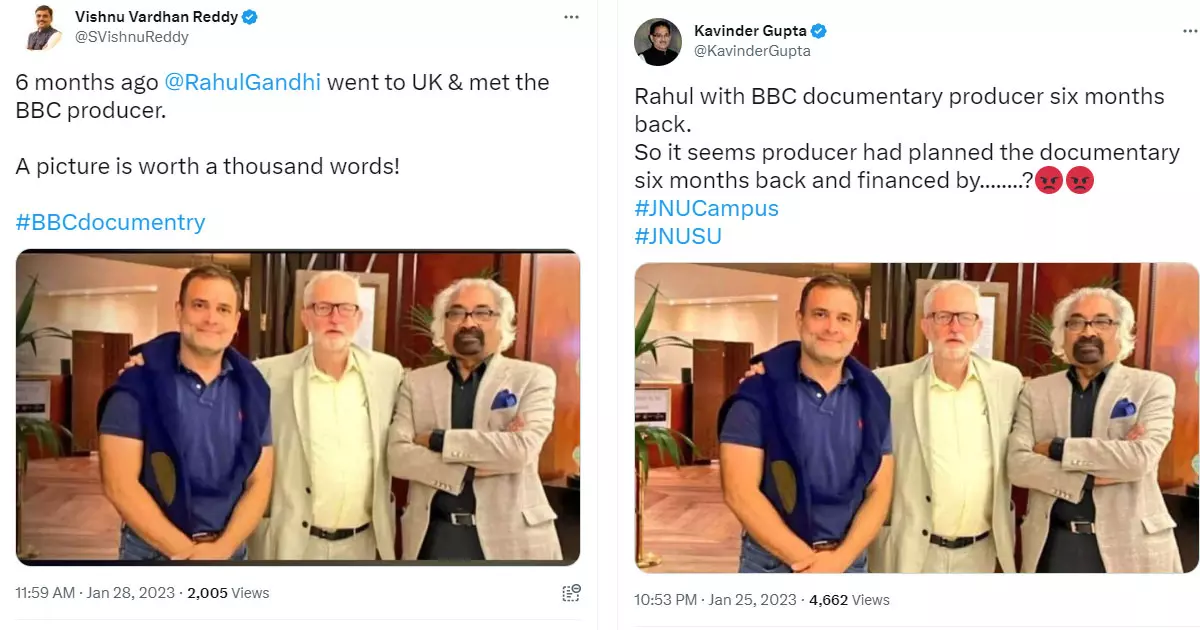The height and width of the screenshot is (630, 1200).
Task: Open the @SVishnuReddy handle link
Action: (x=132, y=37)
